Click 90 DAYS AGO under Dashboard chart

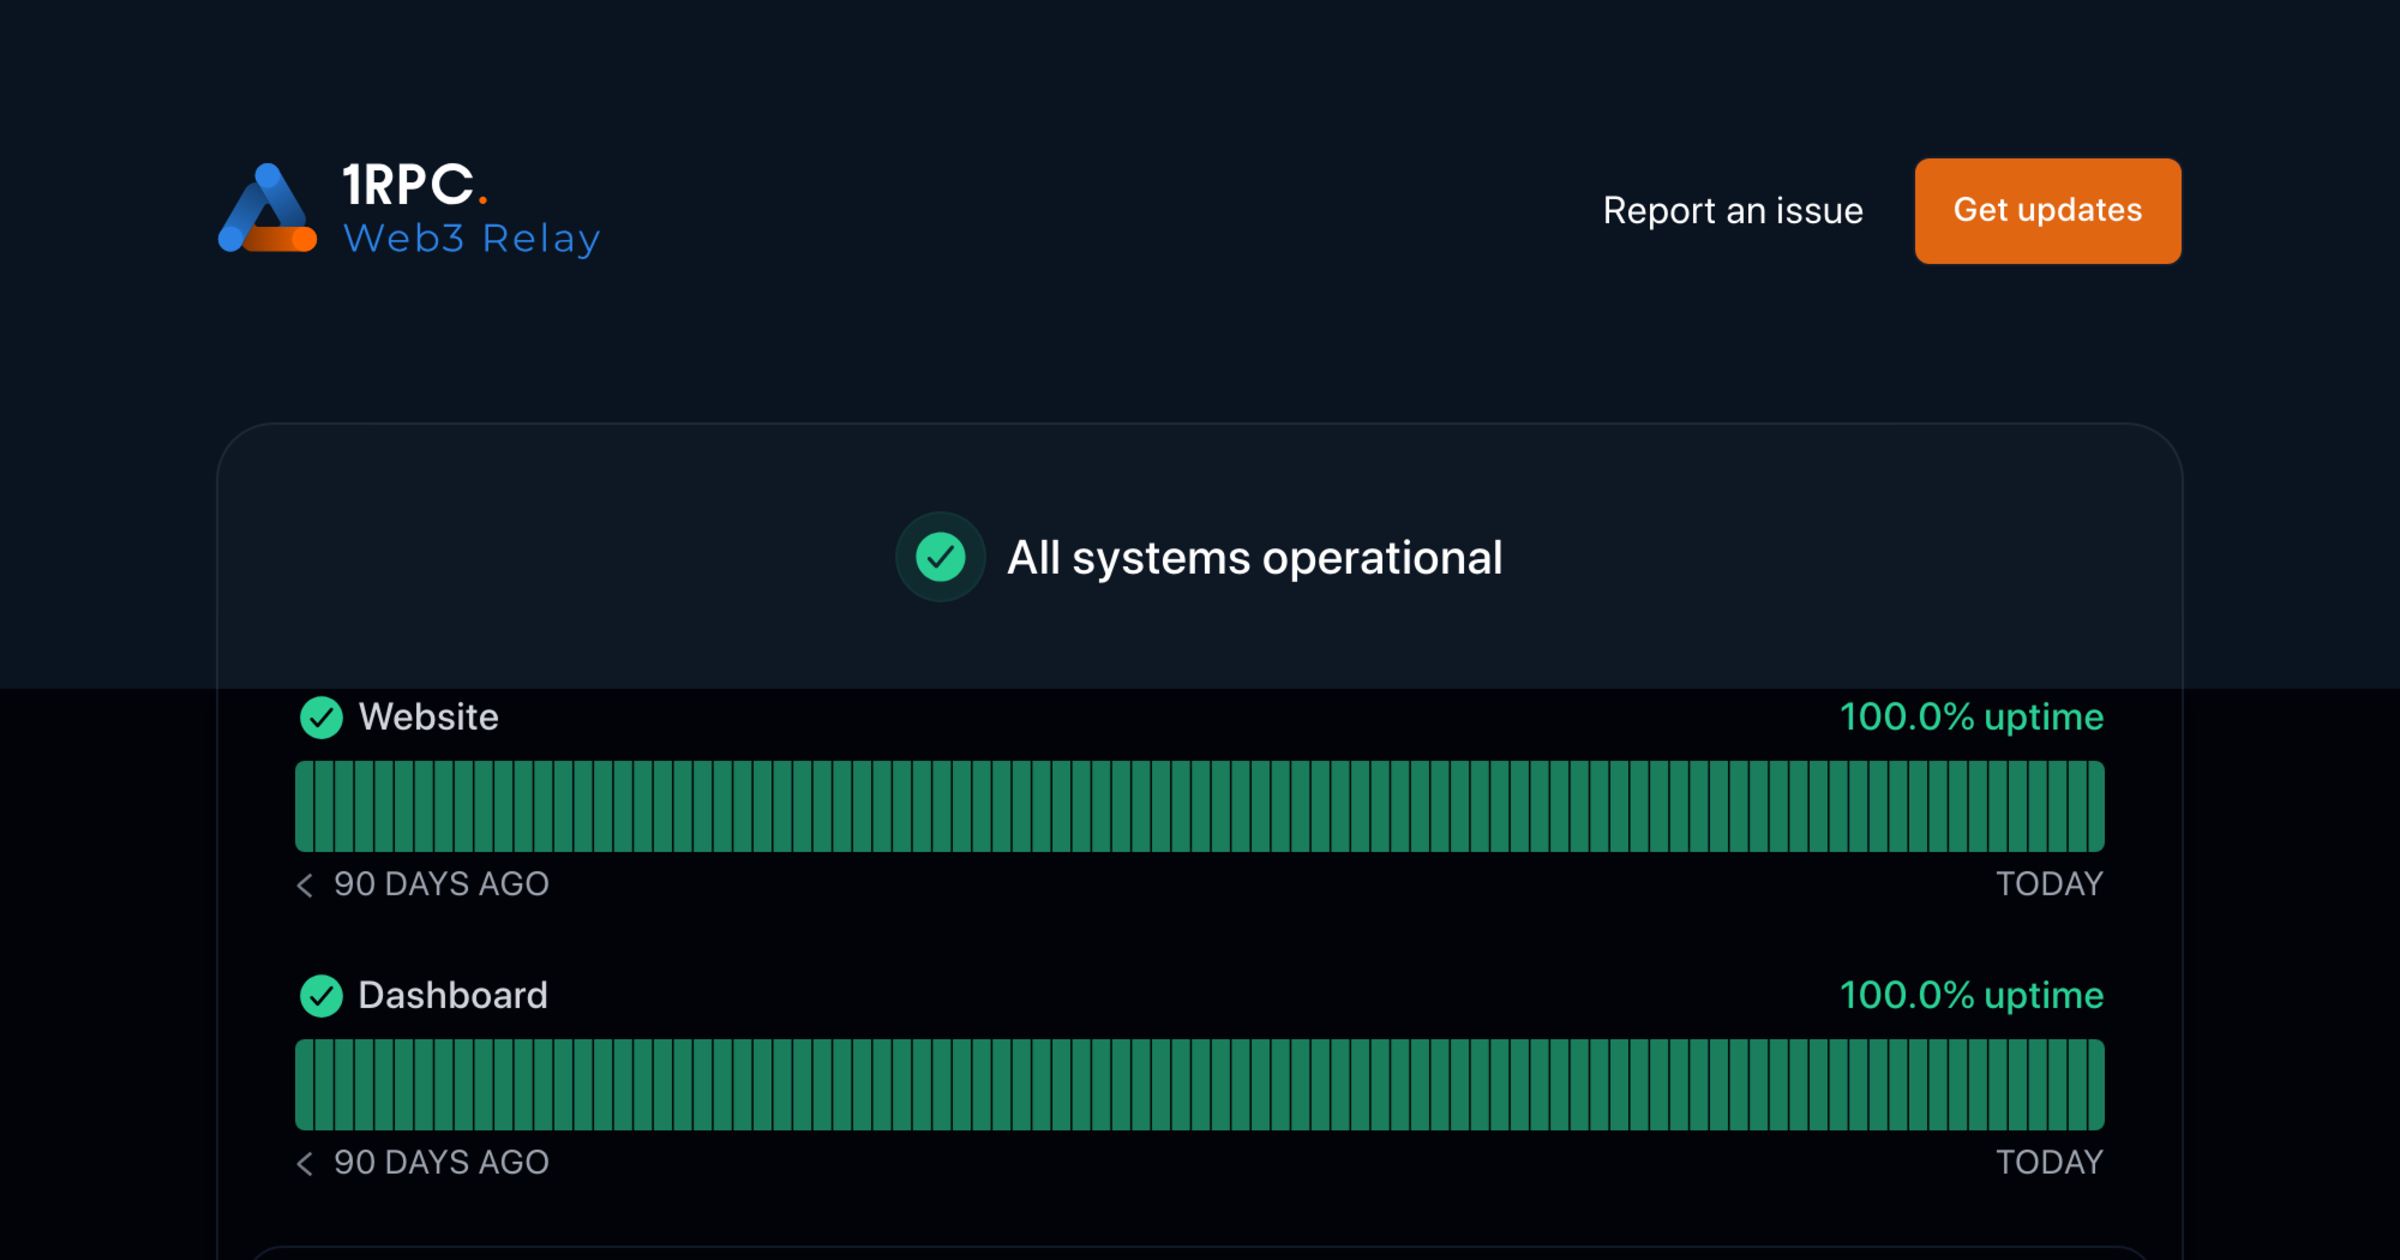[441, 1162]
